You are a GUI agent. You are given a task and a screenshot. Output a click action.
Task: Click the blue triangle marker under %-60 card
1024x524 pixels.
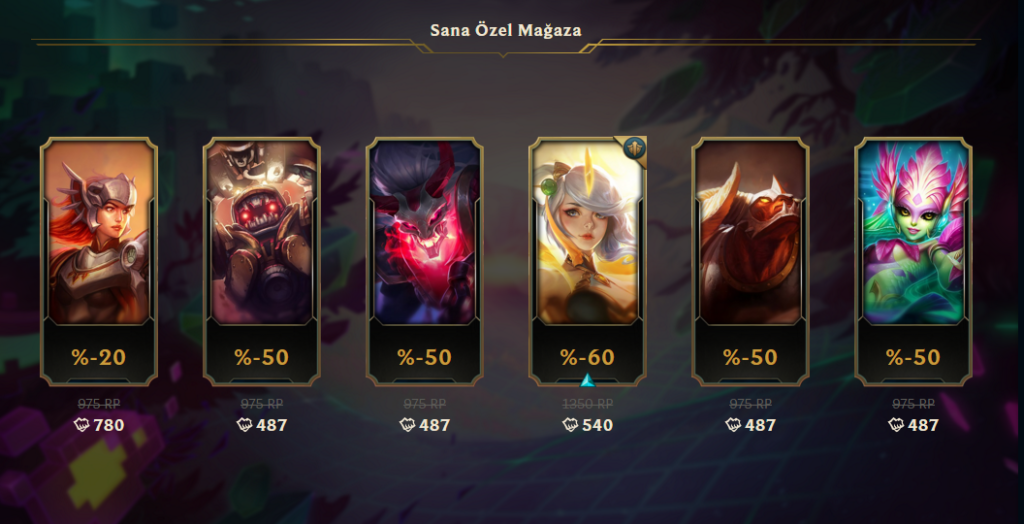point(587,380)
